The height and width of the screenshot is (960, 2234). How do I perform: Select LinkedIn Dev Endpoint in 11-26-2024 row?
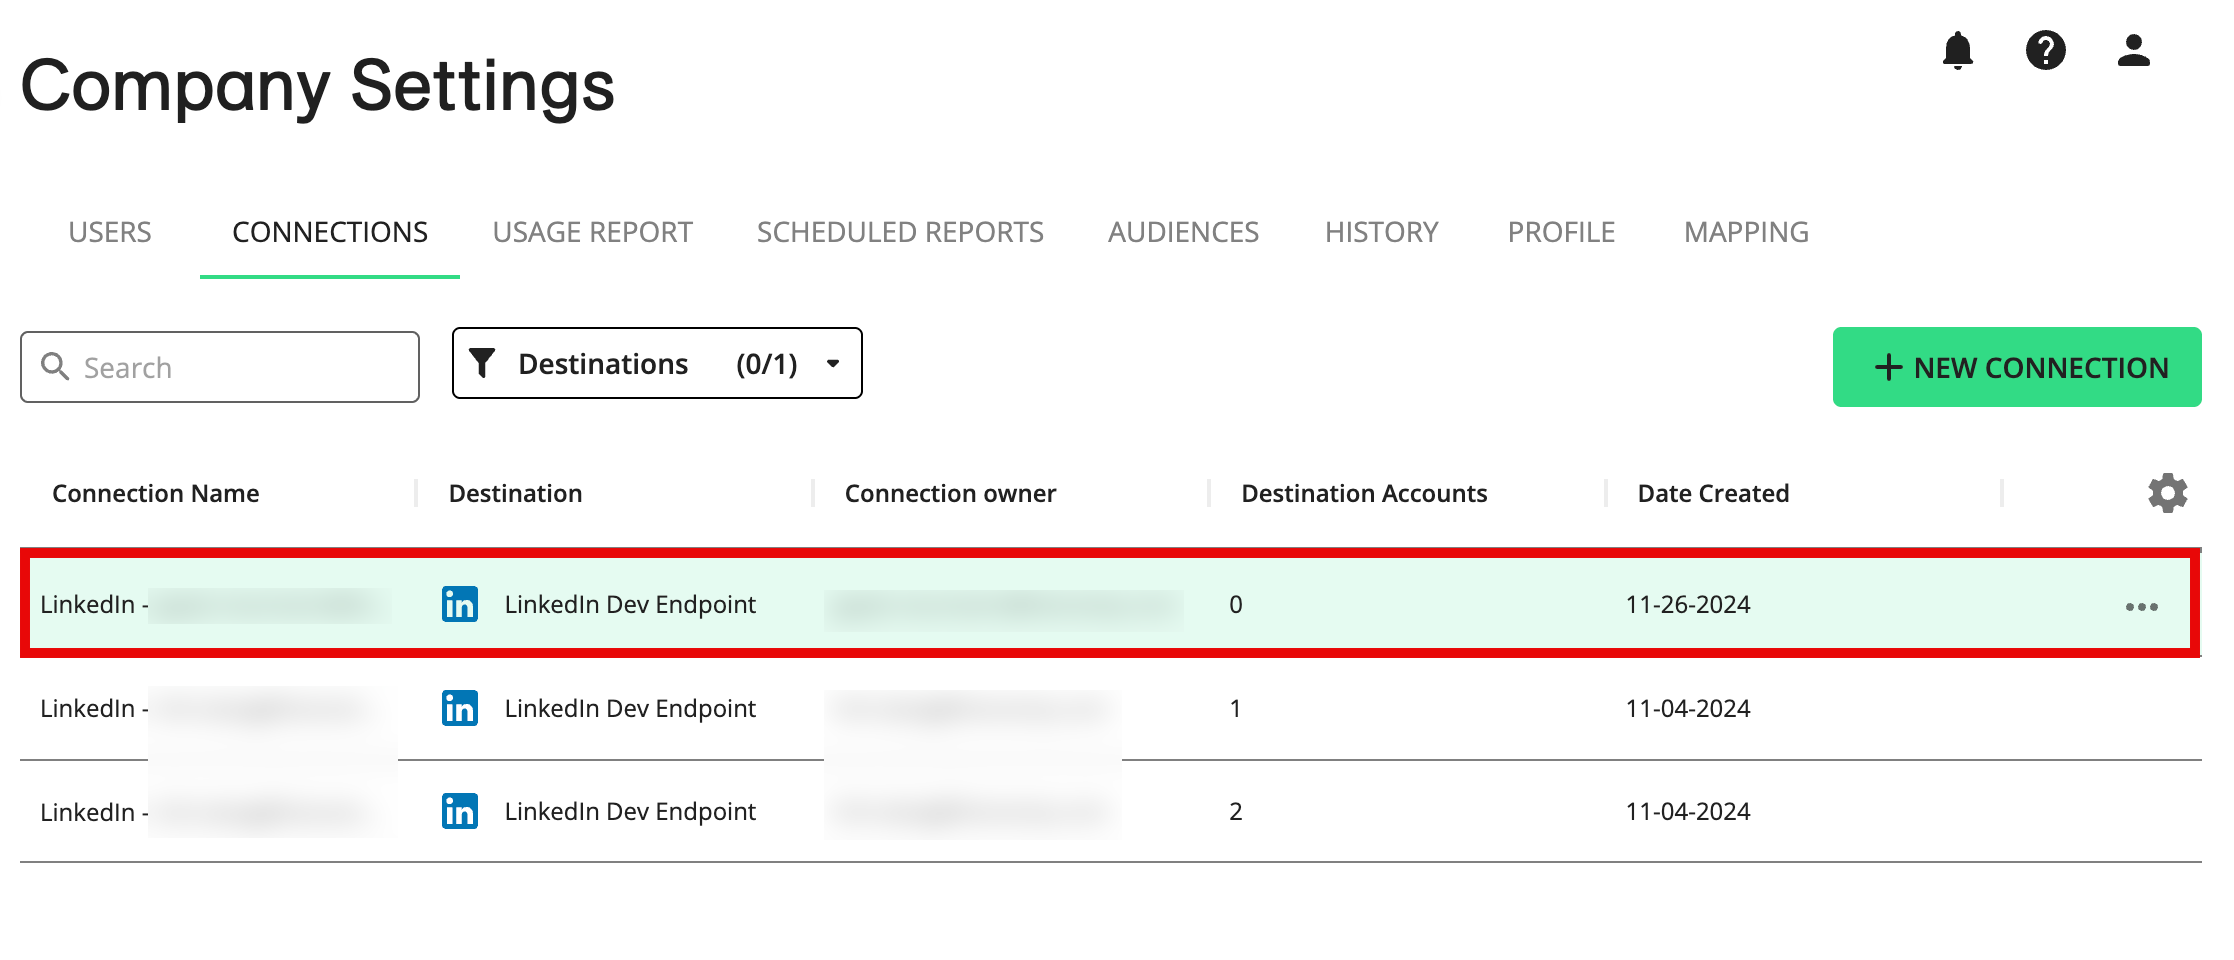(x=630, y=604)
